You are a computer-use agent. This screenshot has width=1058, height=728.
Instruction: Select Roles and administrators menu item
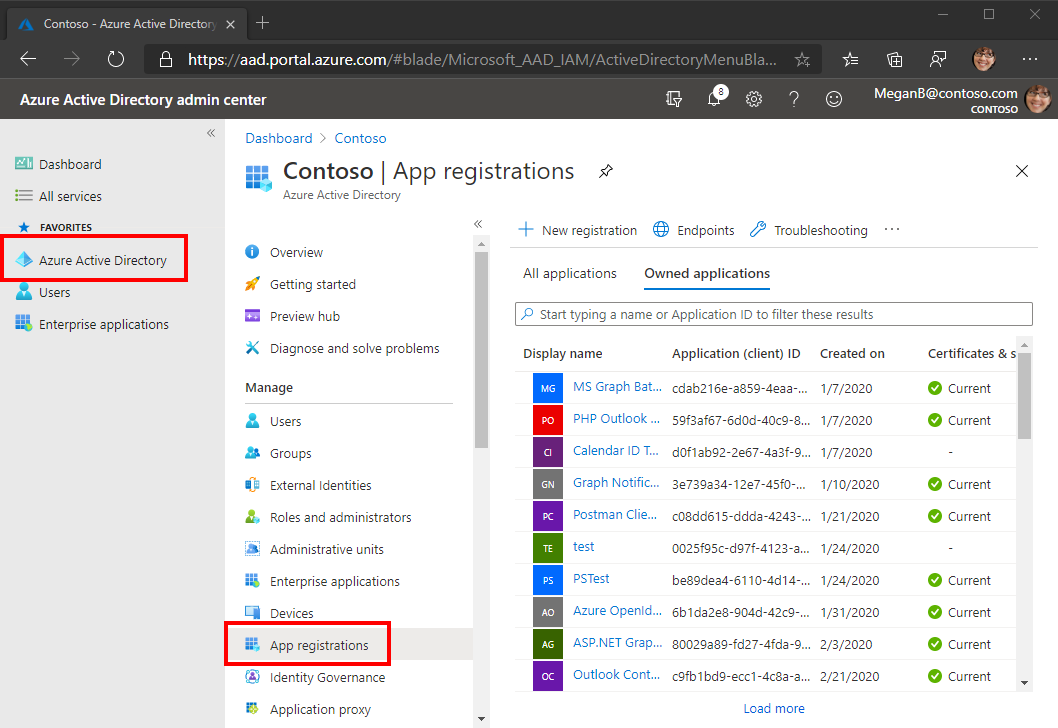coord(340,517)
